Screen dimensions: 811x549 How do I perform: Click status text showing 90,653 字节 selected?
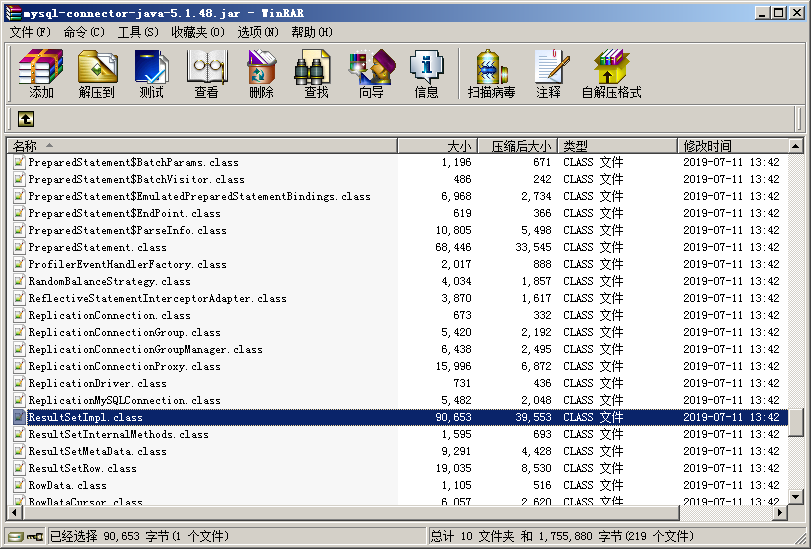pyautogui.click(x=140, y=537)
